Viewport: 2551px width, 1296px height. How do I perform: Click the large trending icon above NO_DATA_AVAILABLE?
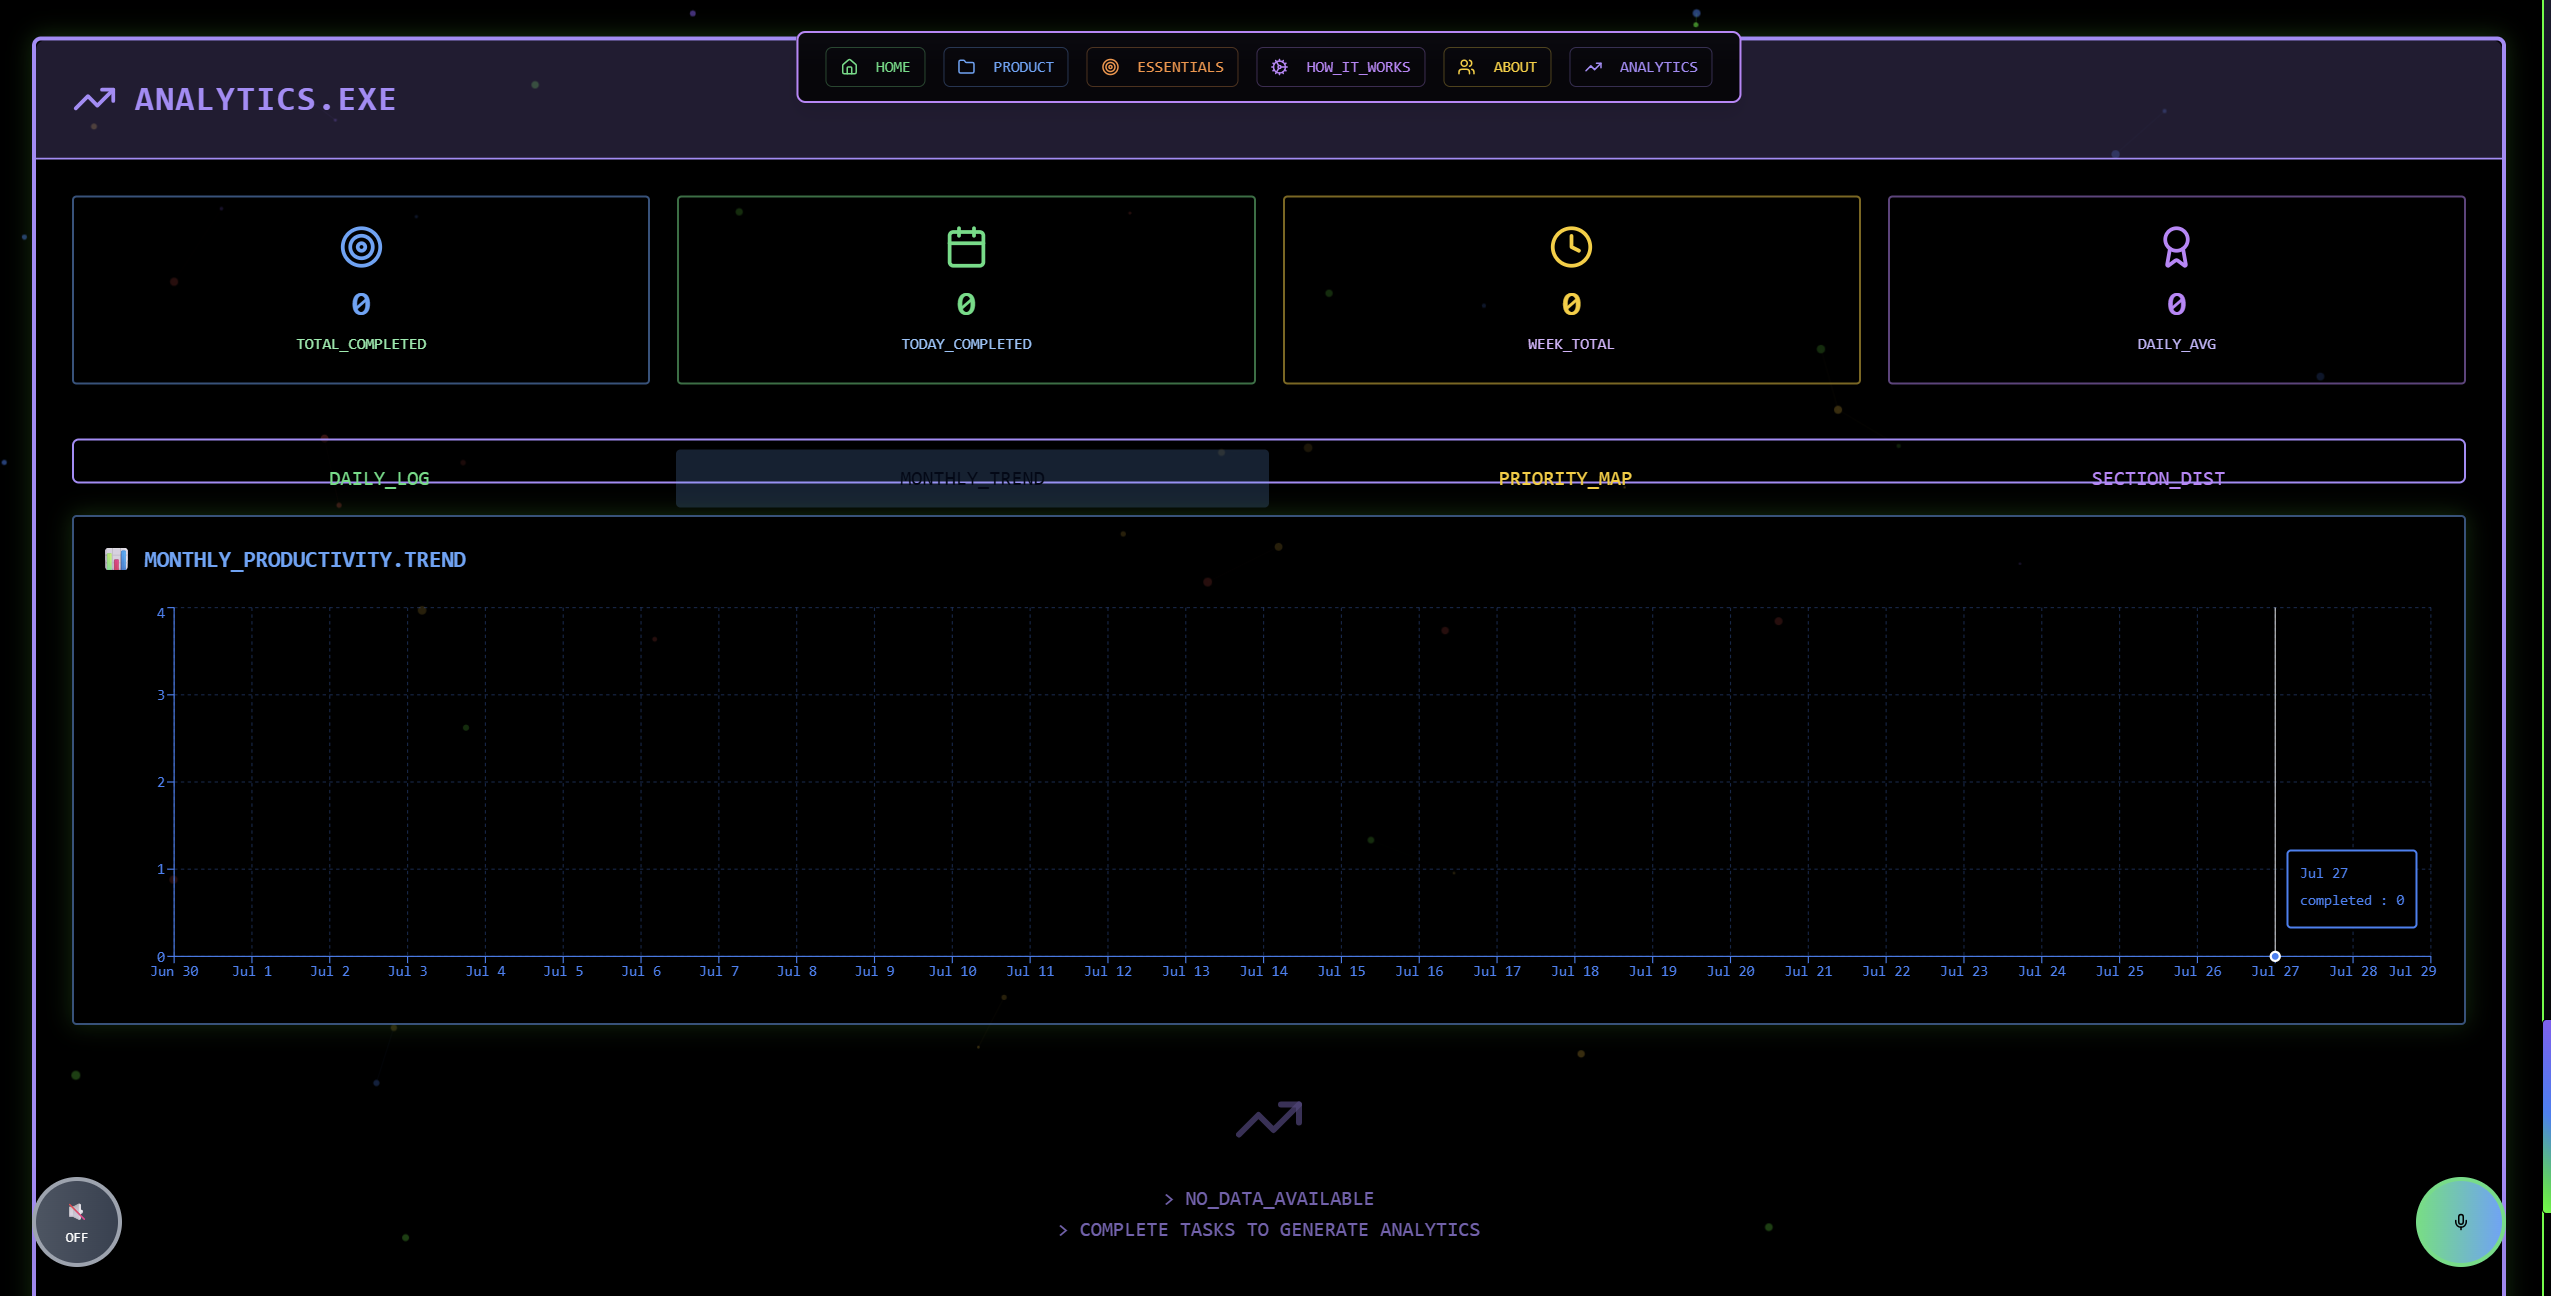[x=1268, y=1119]
